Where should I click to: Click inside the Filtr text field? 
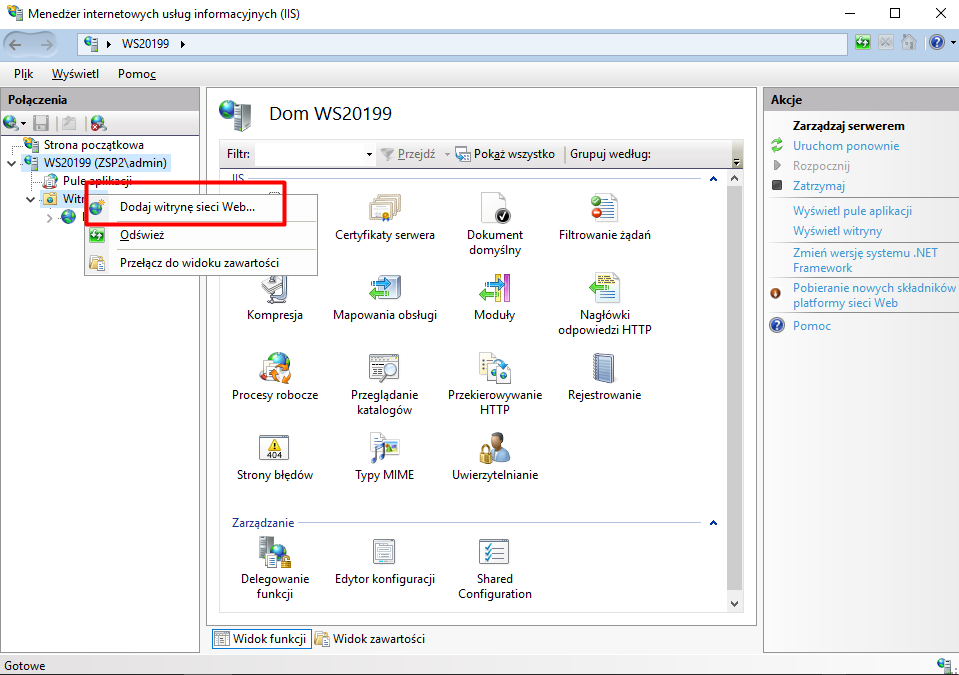[x=308, y=155]
